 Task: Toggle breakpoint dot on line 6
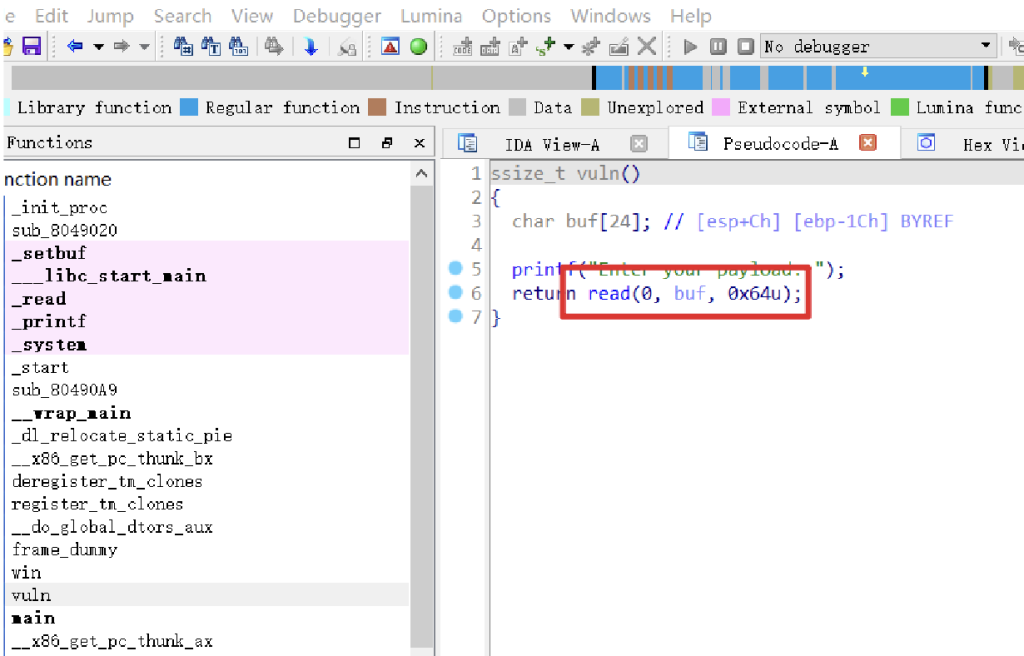457,293
